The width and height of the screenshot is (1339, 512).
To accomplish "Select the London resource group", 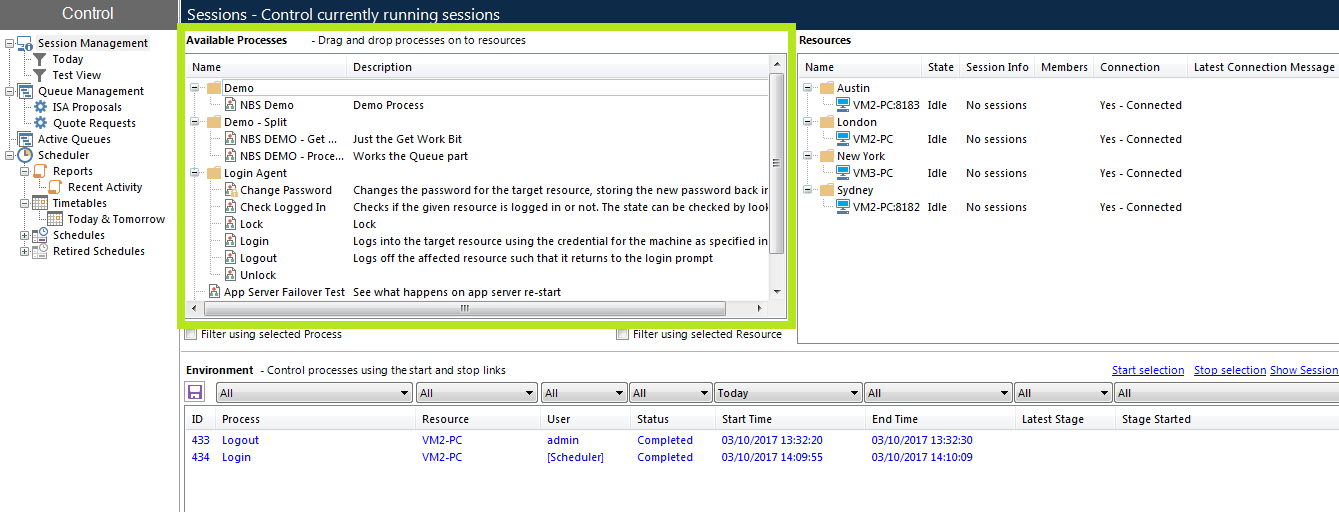I will (x=857, y=122).
